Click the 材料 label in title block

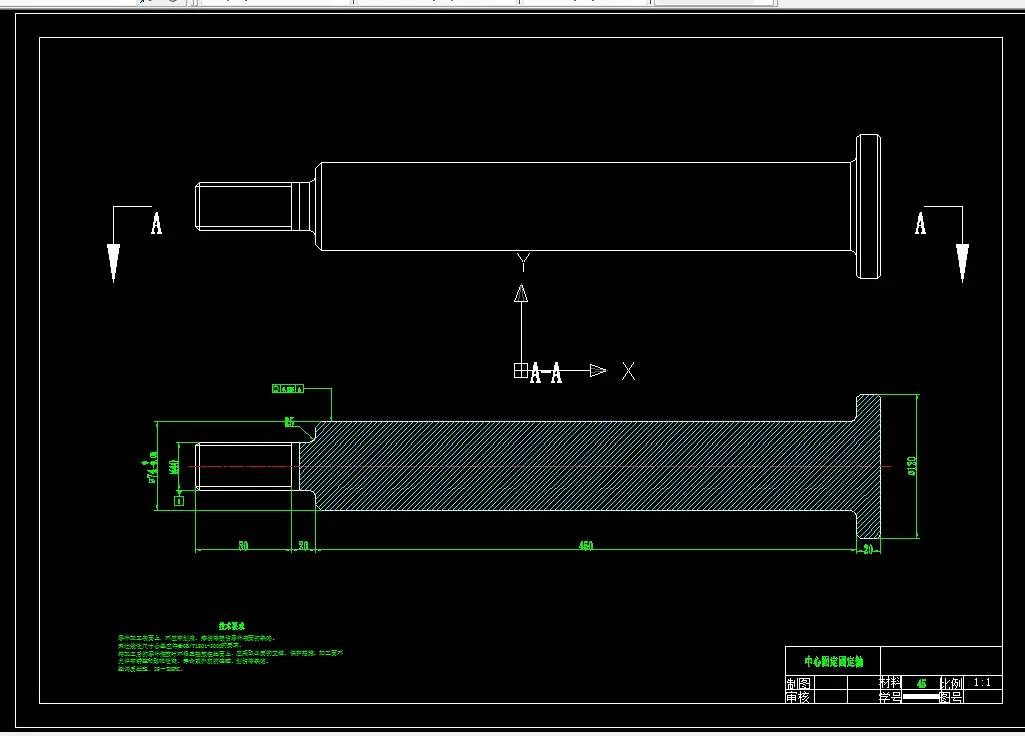890,682
